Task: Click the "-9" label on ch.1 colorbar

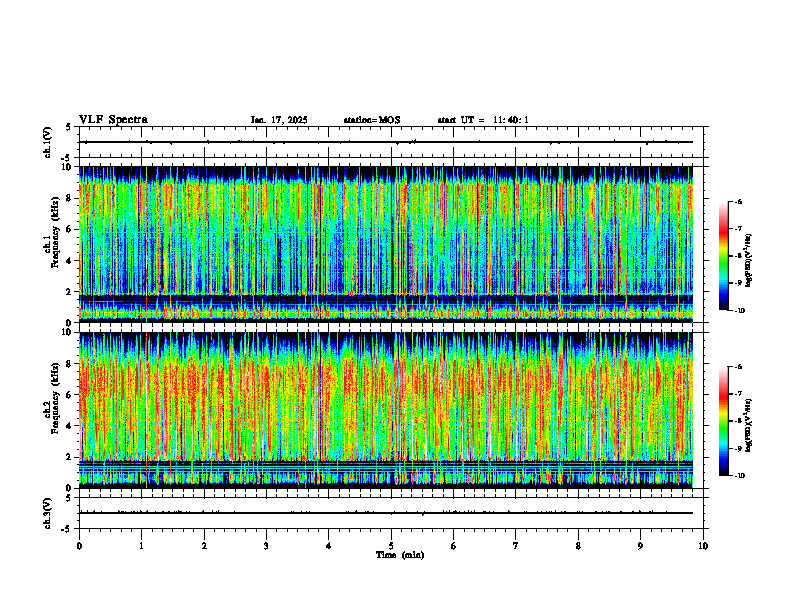Action: (738, 283)
